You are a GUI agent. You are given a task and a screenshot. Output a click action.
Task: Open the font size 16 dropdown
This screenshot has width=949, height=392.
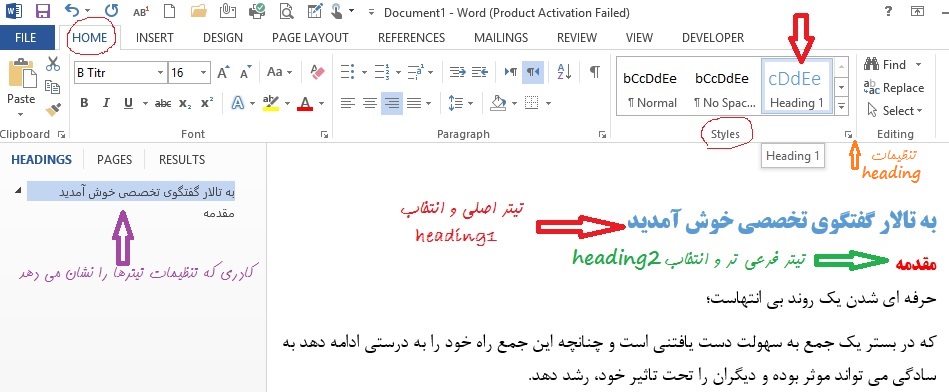[x=204, y=73]
